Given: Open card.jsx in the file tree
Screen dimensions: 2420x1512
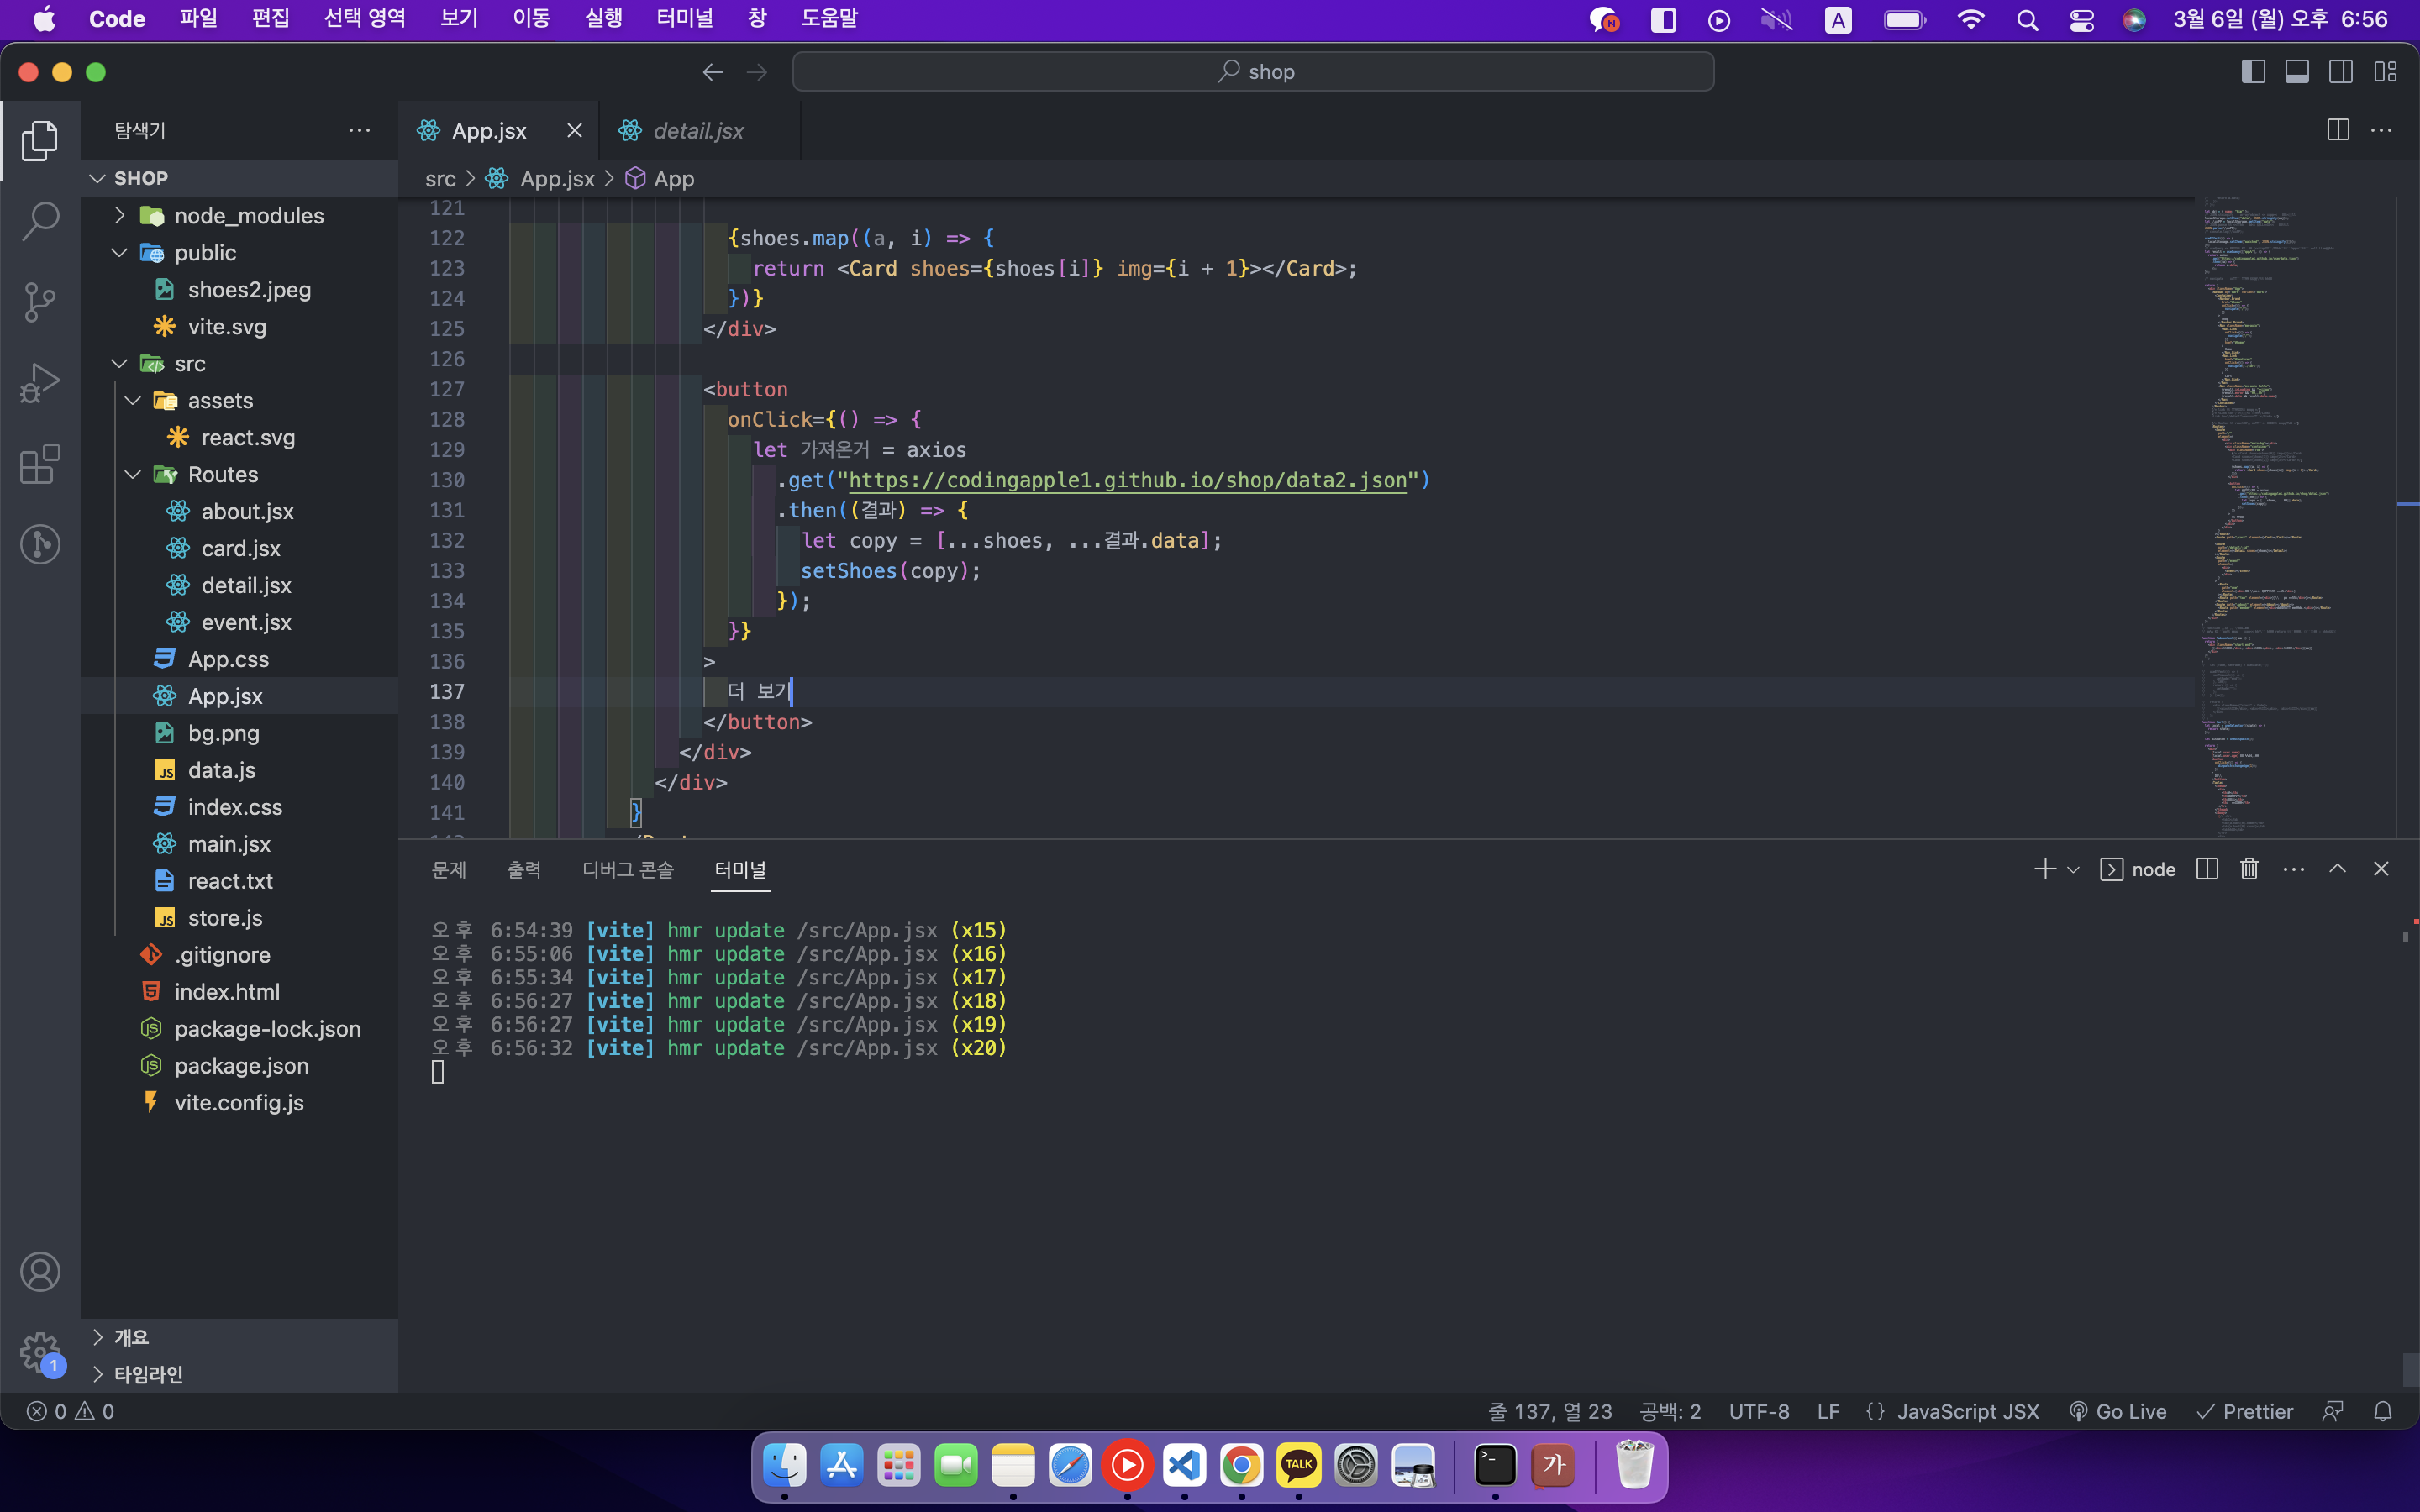Looking at the screenshot, I should (240, 548).
